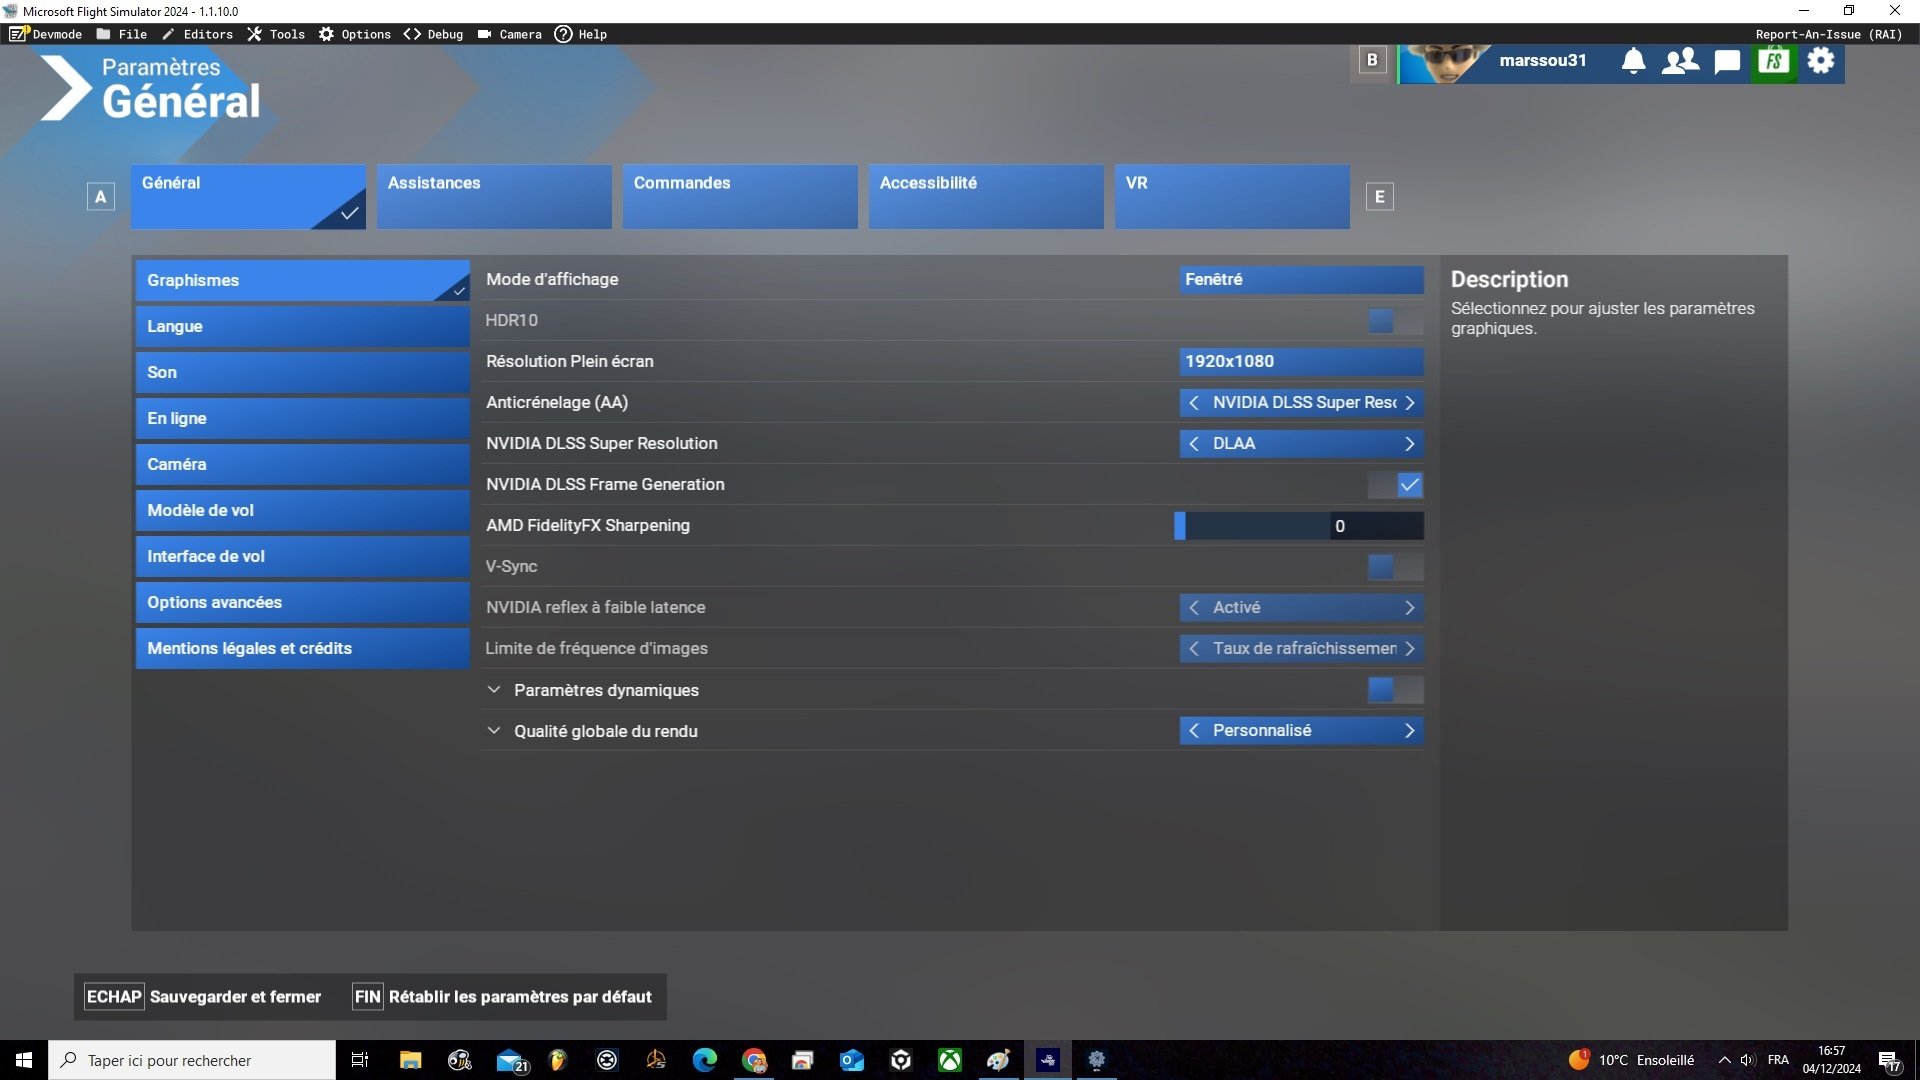Image resolution: width=1920 pixels, height=1080 pixels.
Task: Open Microsoft Edge from taskbar
Action: coord(705,1060)
